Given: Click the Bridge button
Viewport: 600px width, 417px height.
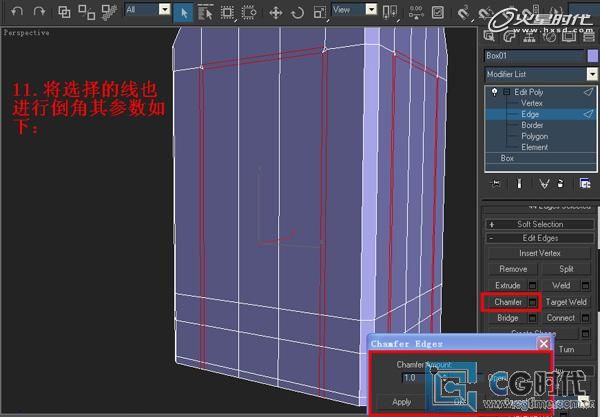Looking at the screenshot, I should tap(508, 318).
